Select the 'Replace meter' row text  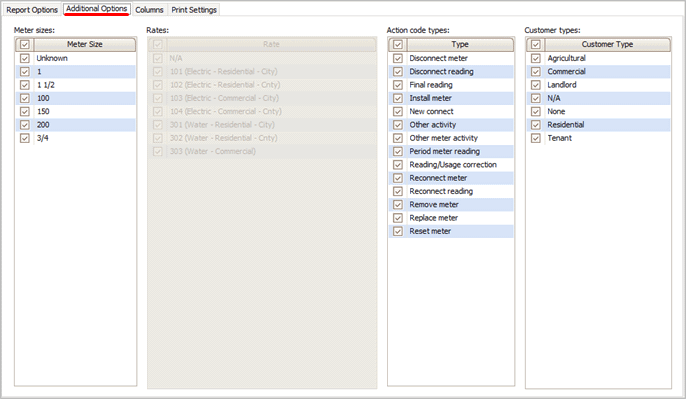434,218
